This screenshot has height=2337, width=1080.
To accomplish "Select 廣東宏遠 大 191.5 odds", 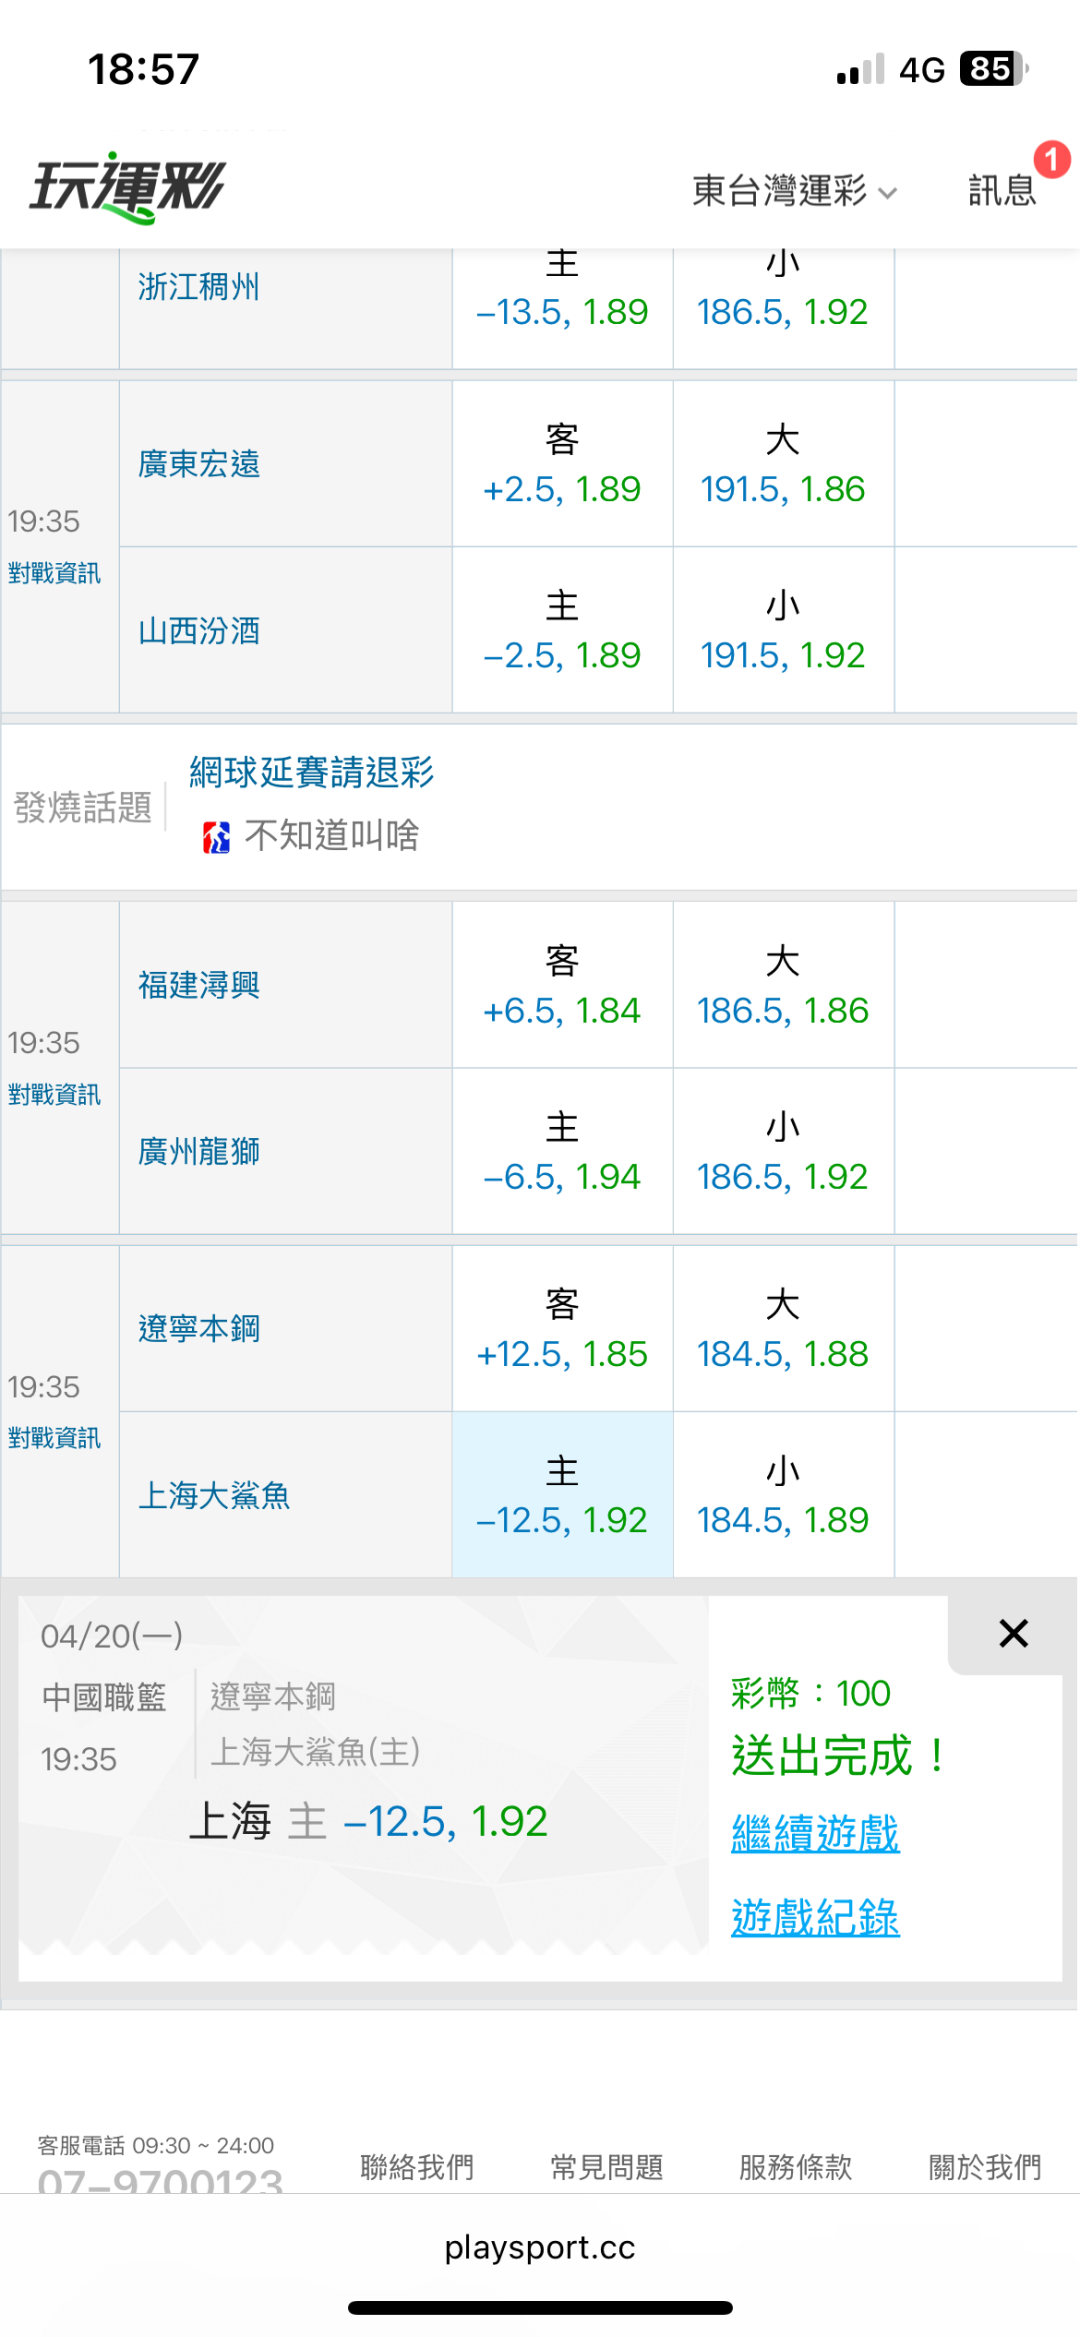I will coord(783,464).
